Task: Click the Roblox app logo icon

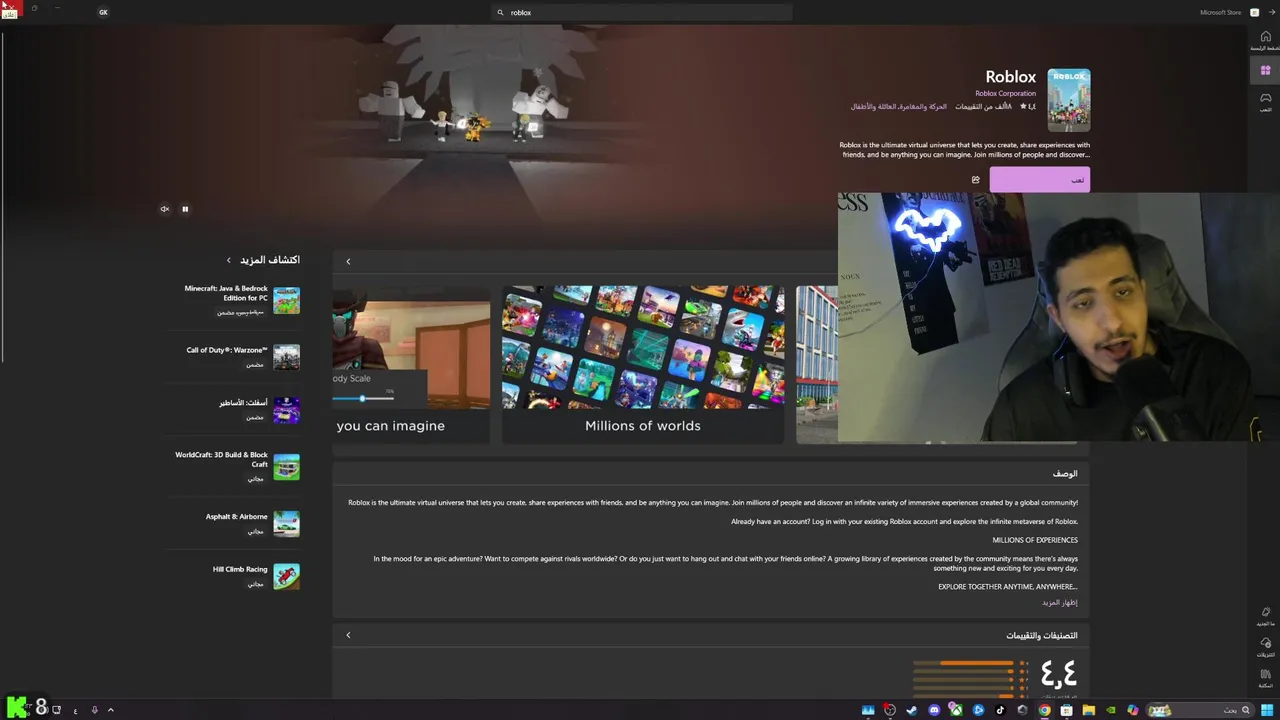Action: [x=1068, y=100]
